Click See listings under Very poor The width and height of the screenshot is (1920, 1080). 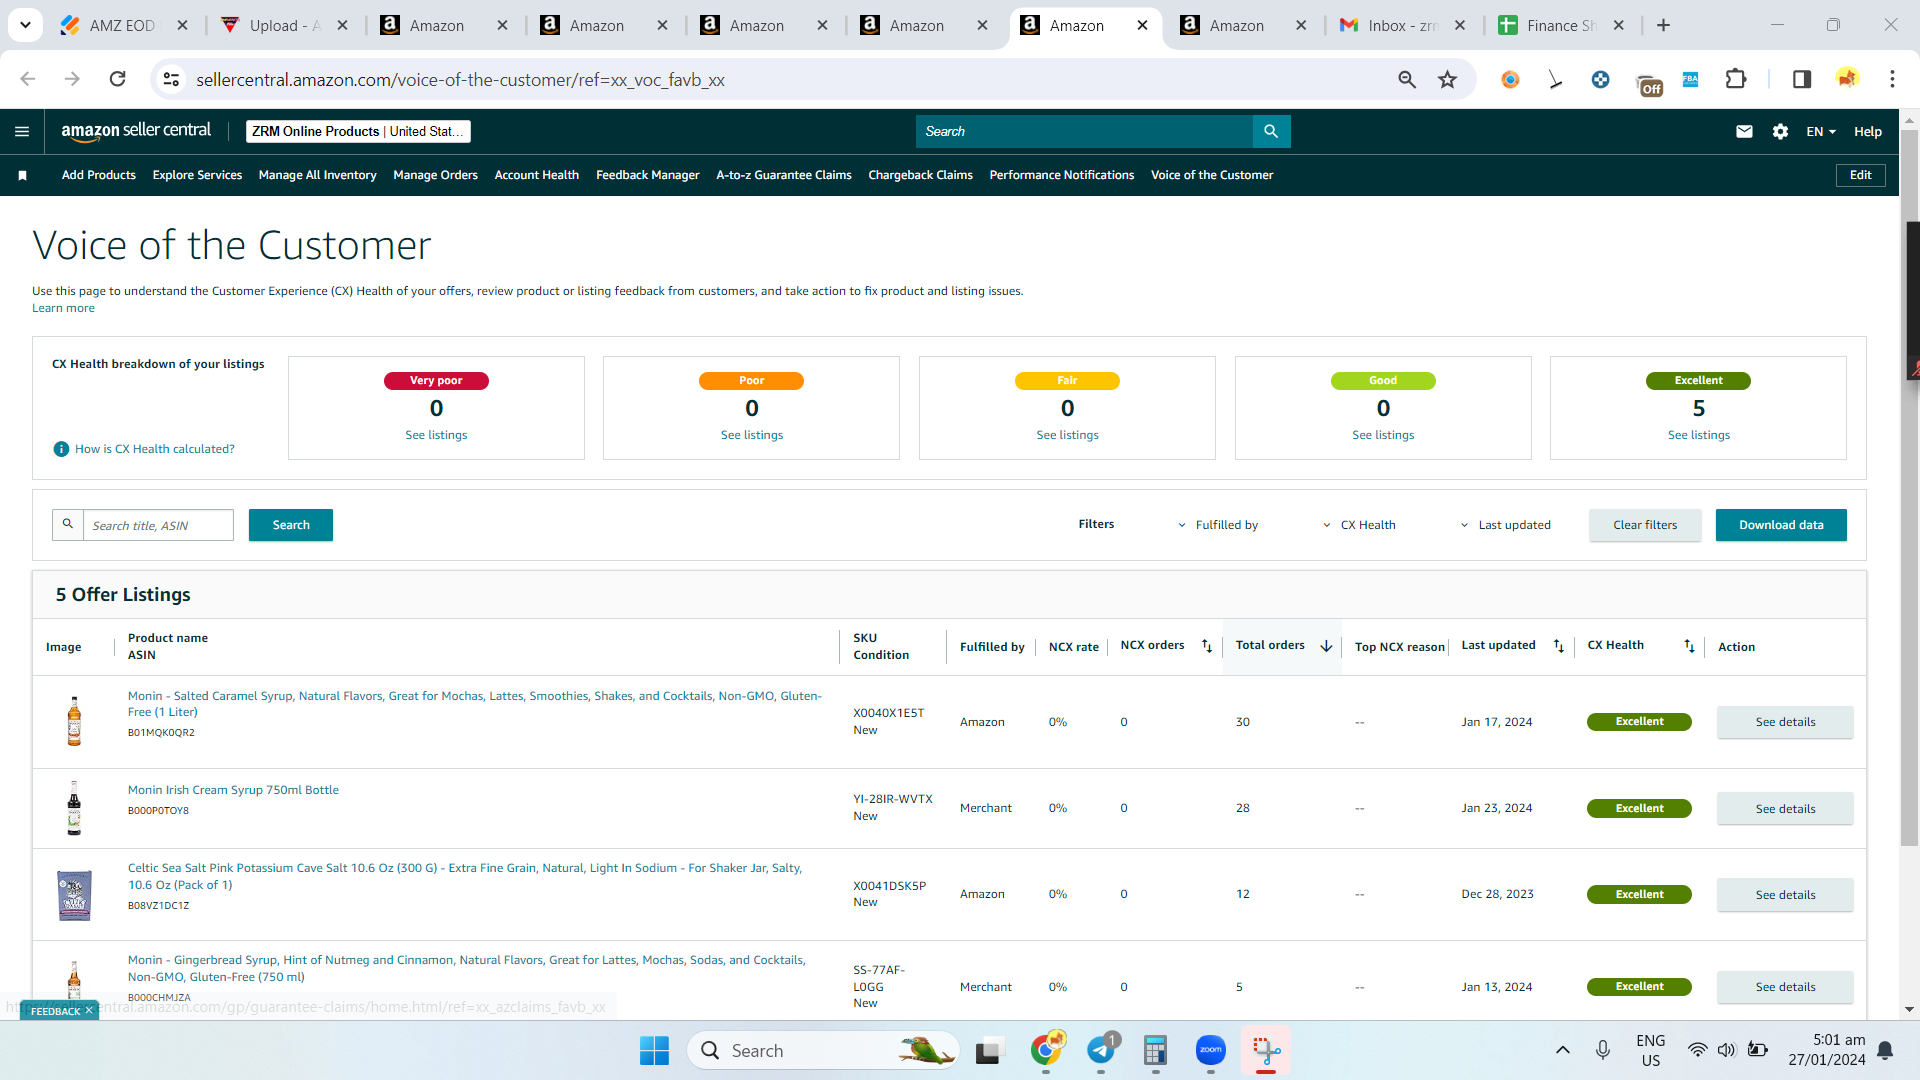point(436,435)
